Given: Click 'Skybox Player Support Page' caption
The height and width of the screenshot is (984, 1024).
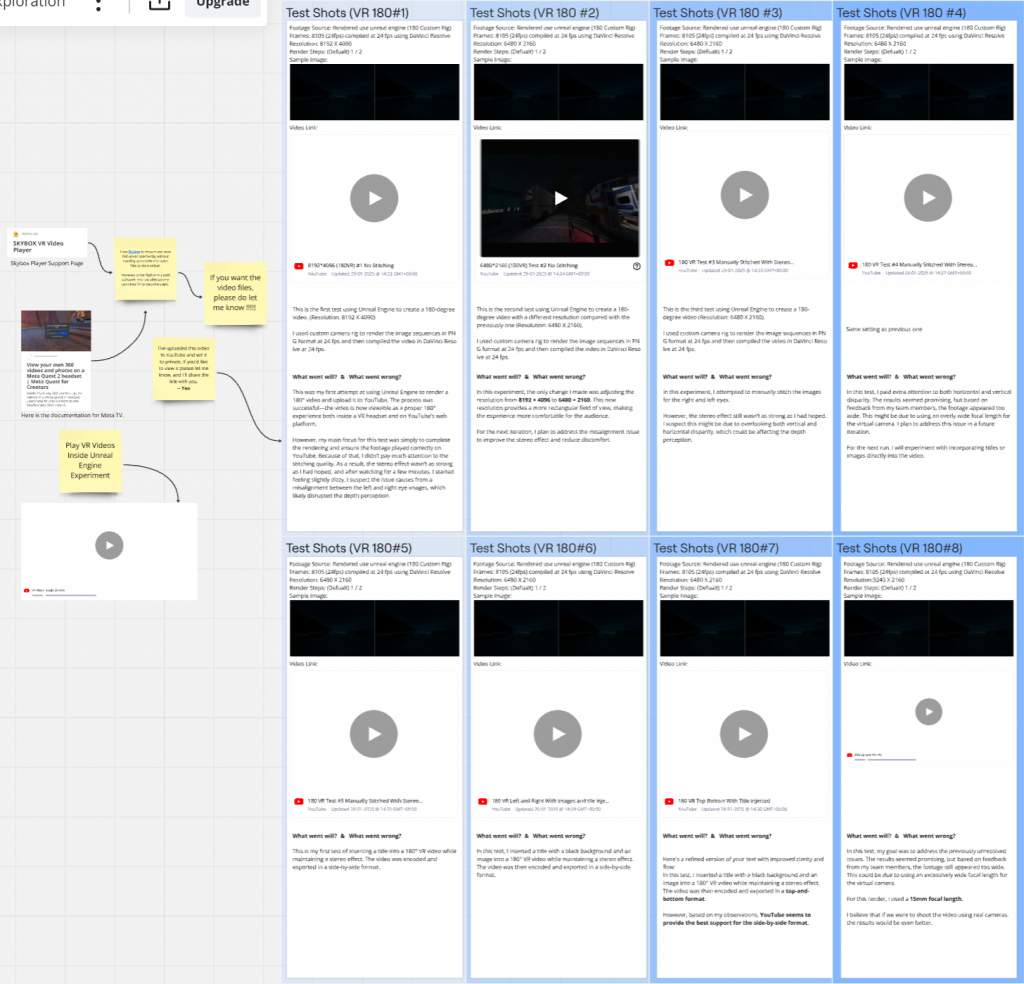Looking at the screenshot, I should pyautogui.click(x=47, y=263).
